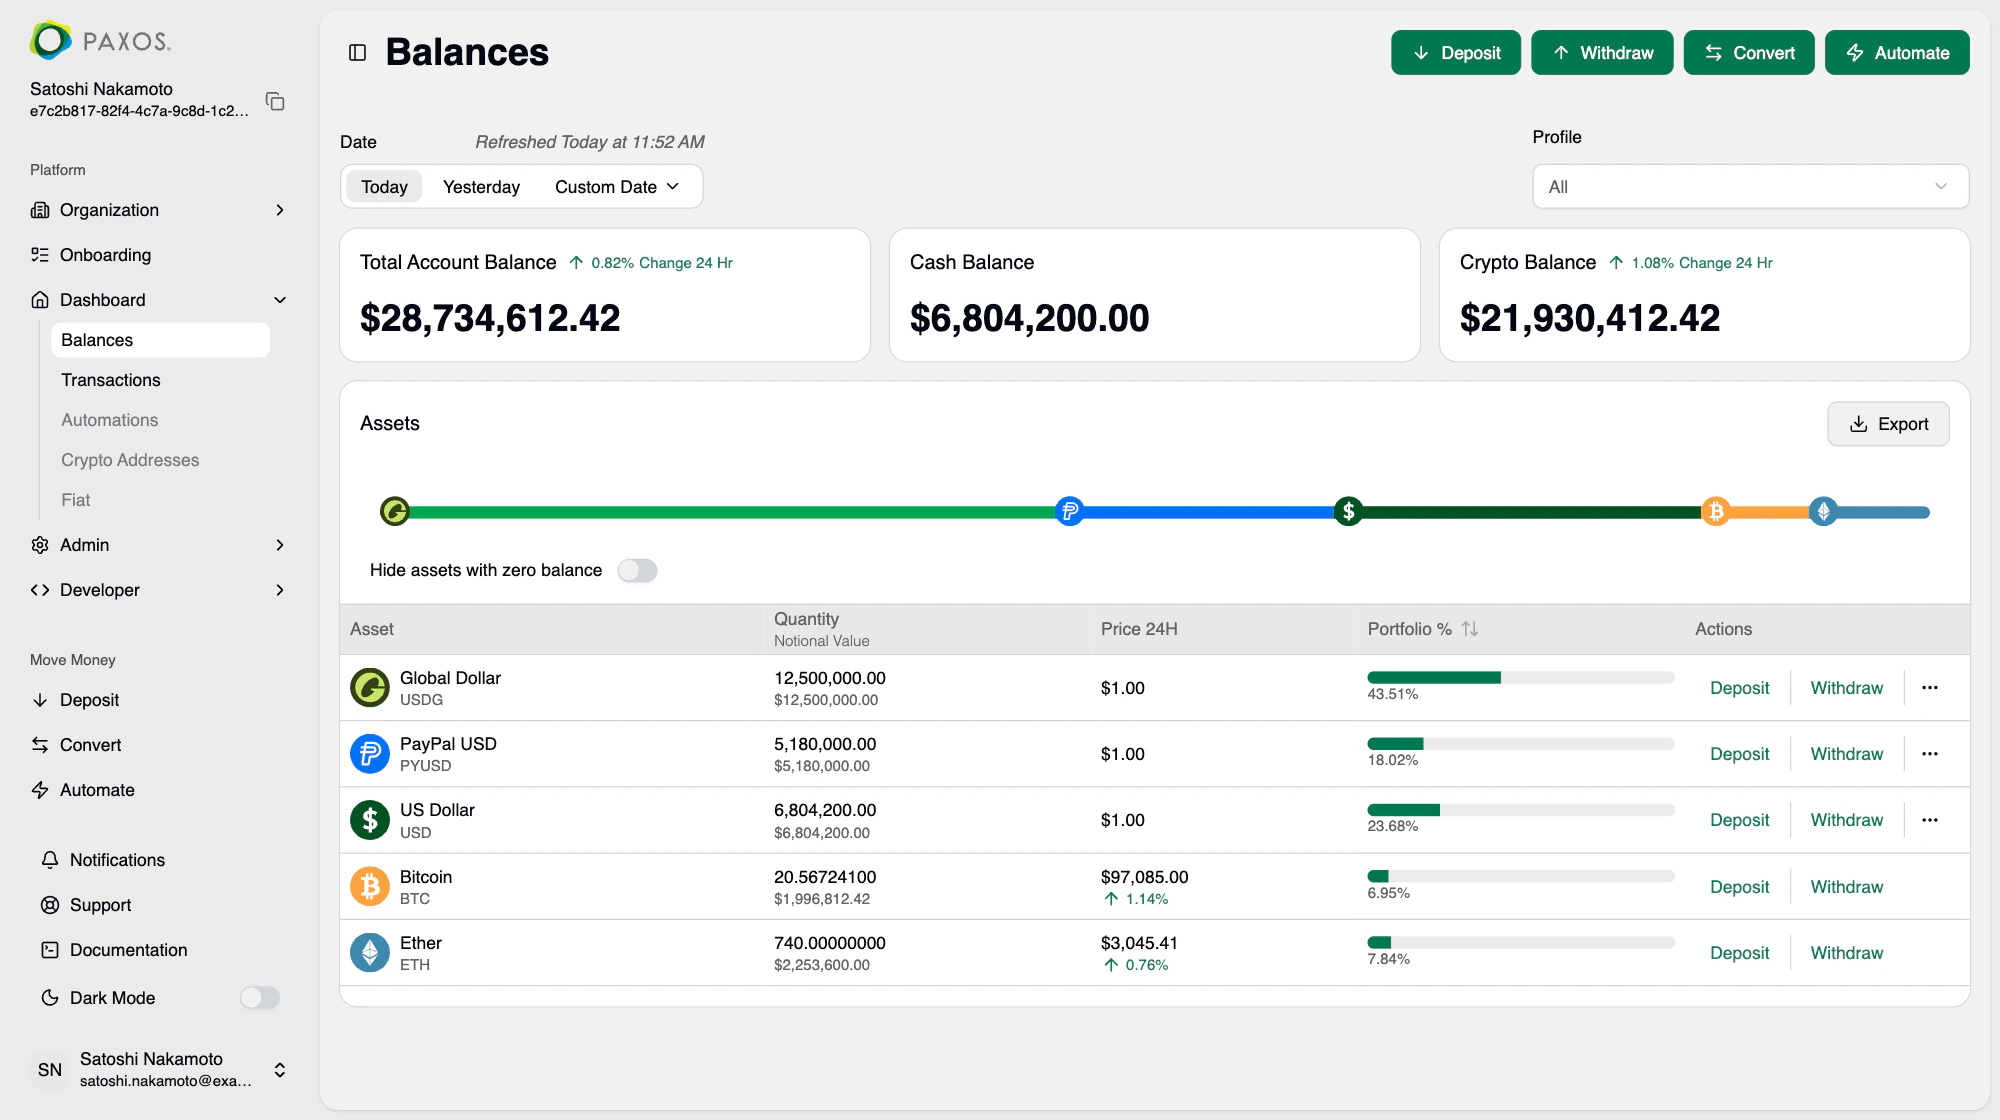Screen dimensions: 2000x1120
Task: Open Automate under Move Money
Action: (97, 790)
